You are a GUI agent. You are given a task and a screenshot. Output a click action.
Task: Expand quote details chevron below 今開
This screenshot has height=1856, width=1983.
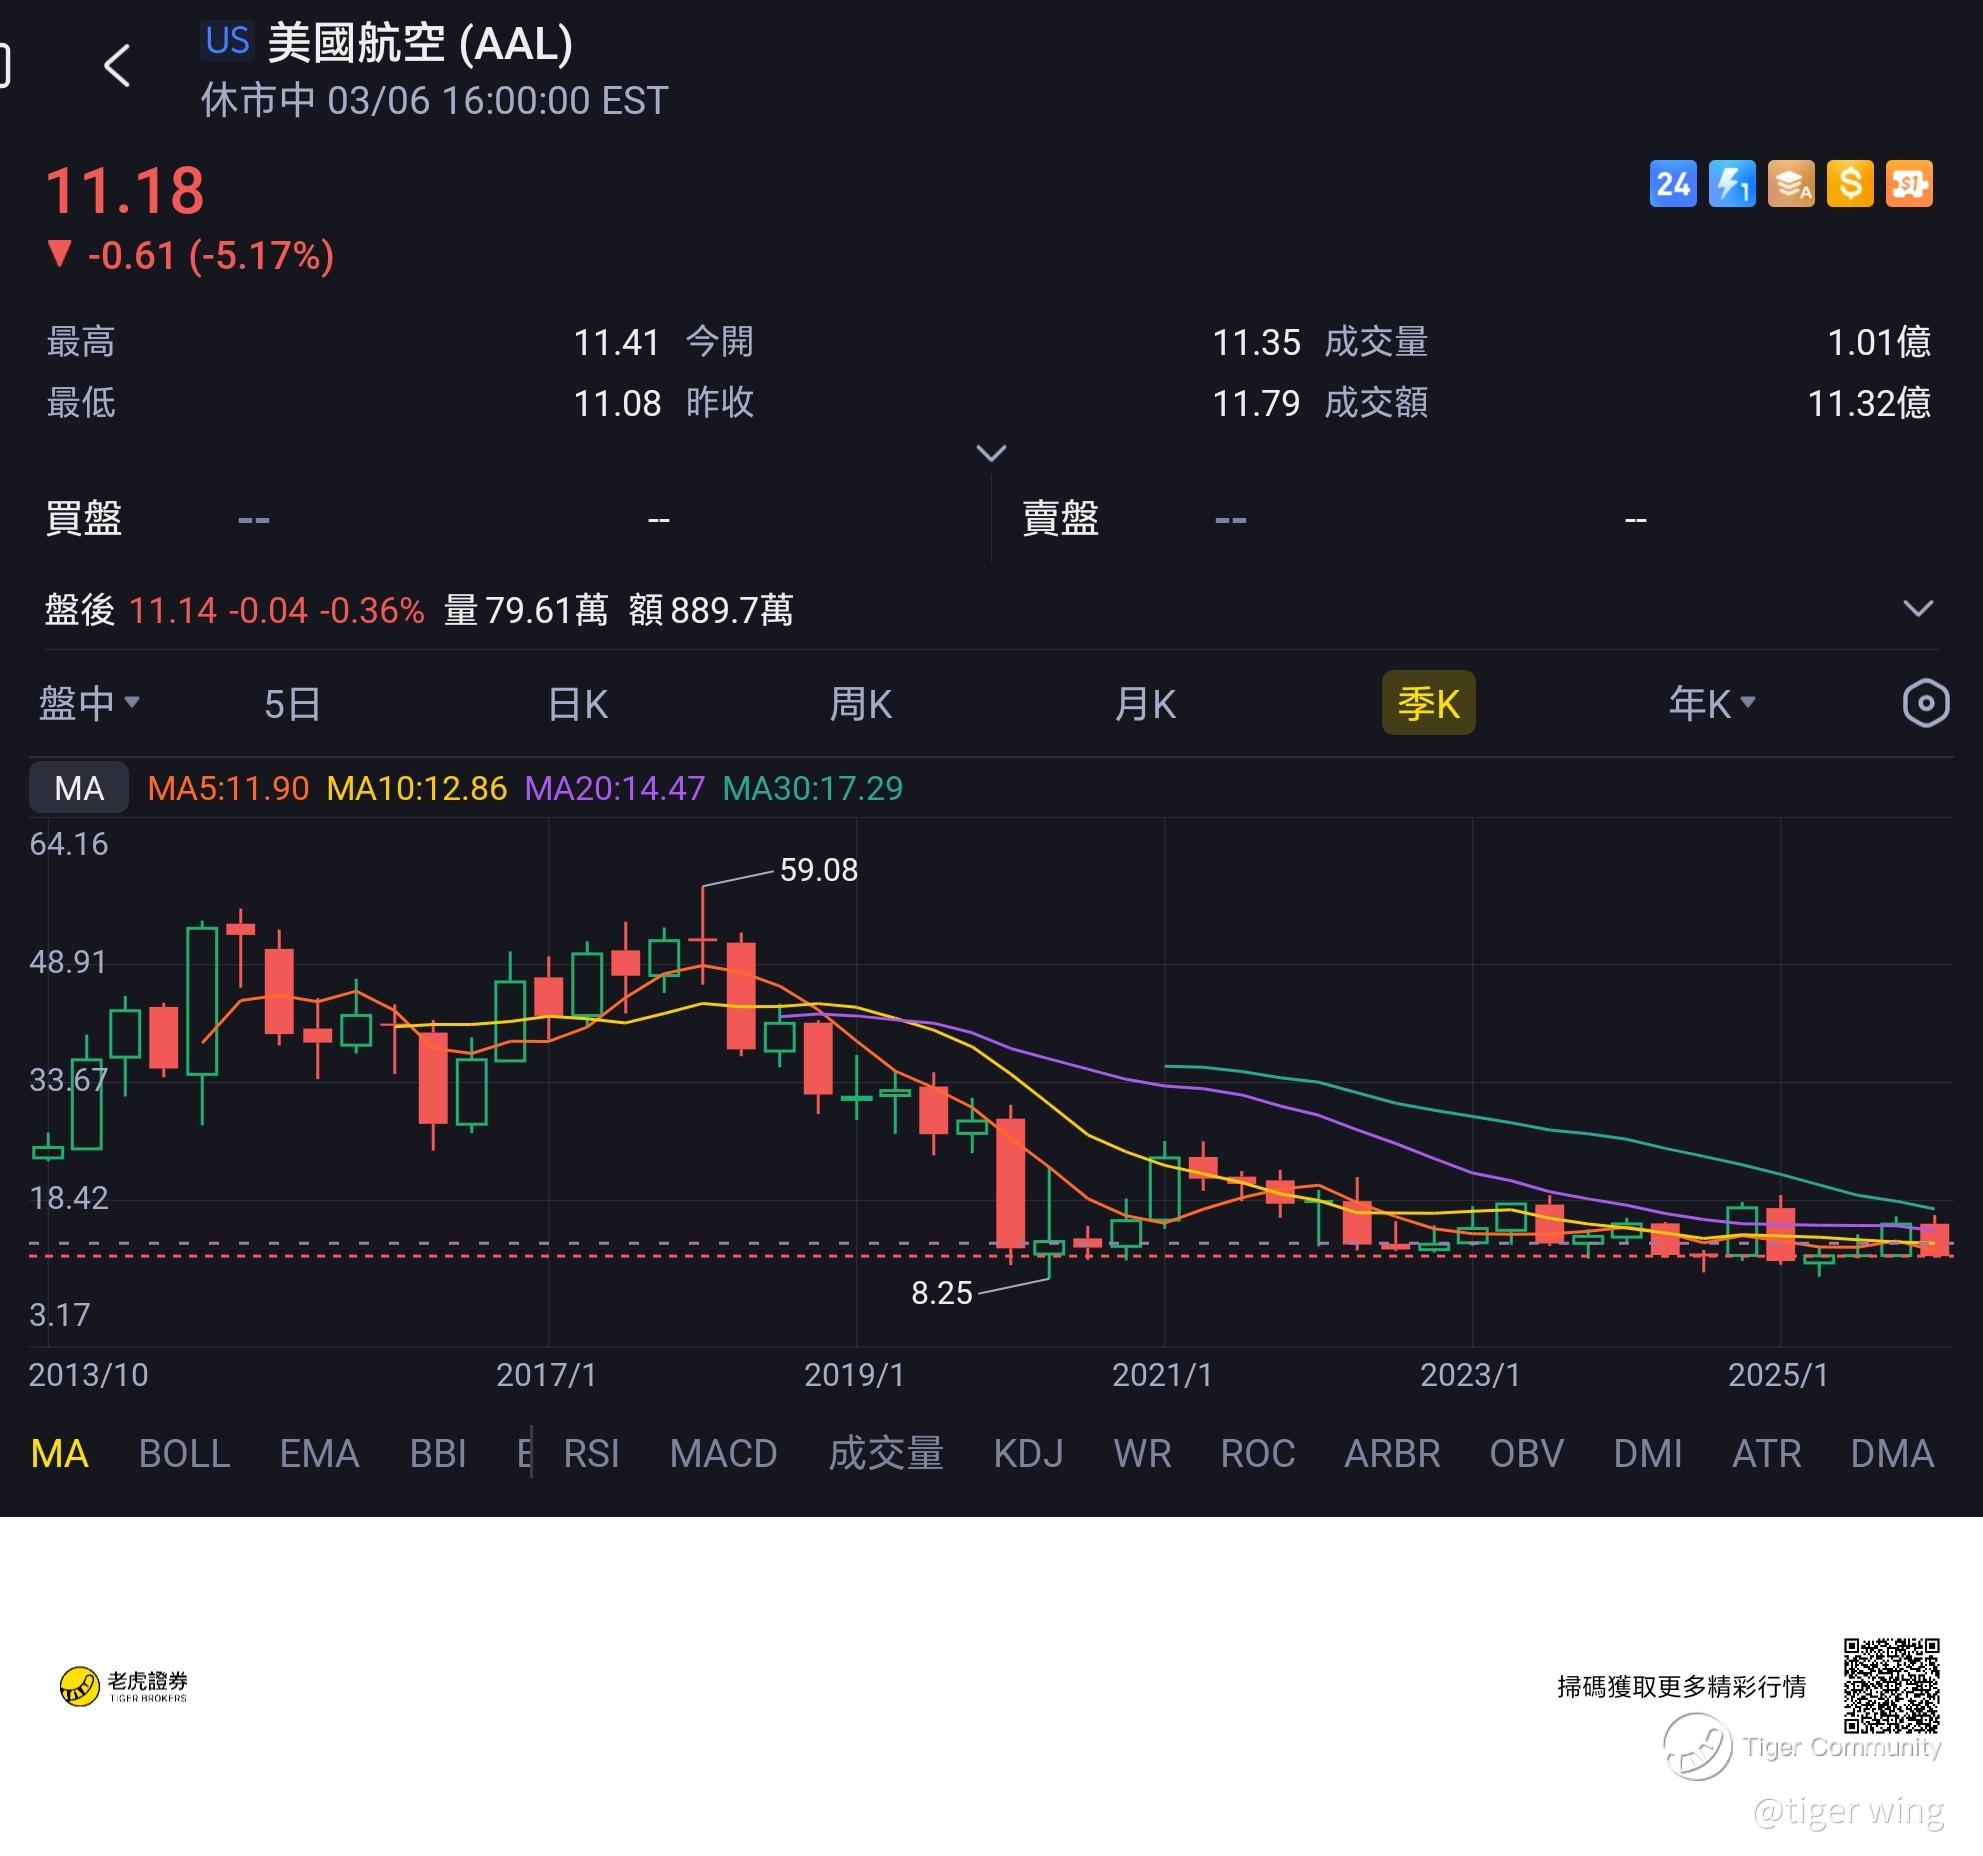coord(990,454)
